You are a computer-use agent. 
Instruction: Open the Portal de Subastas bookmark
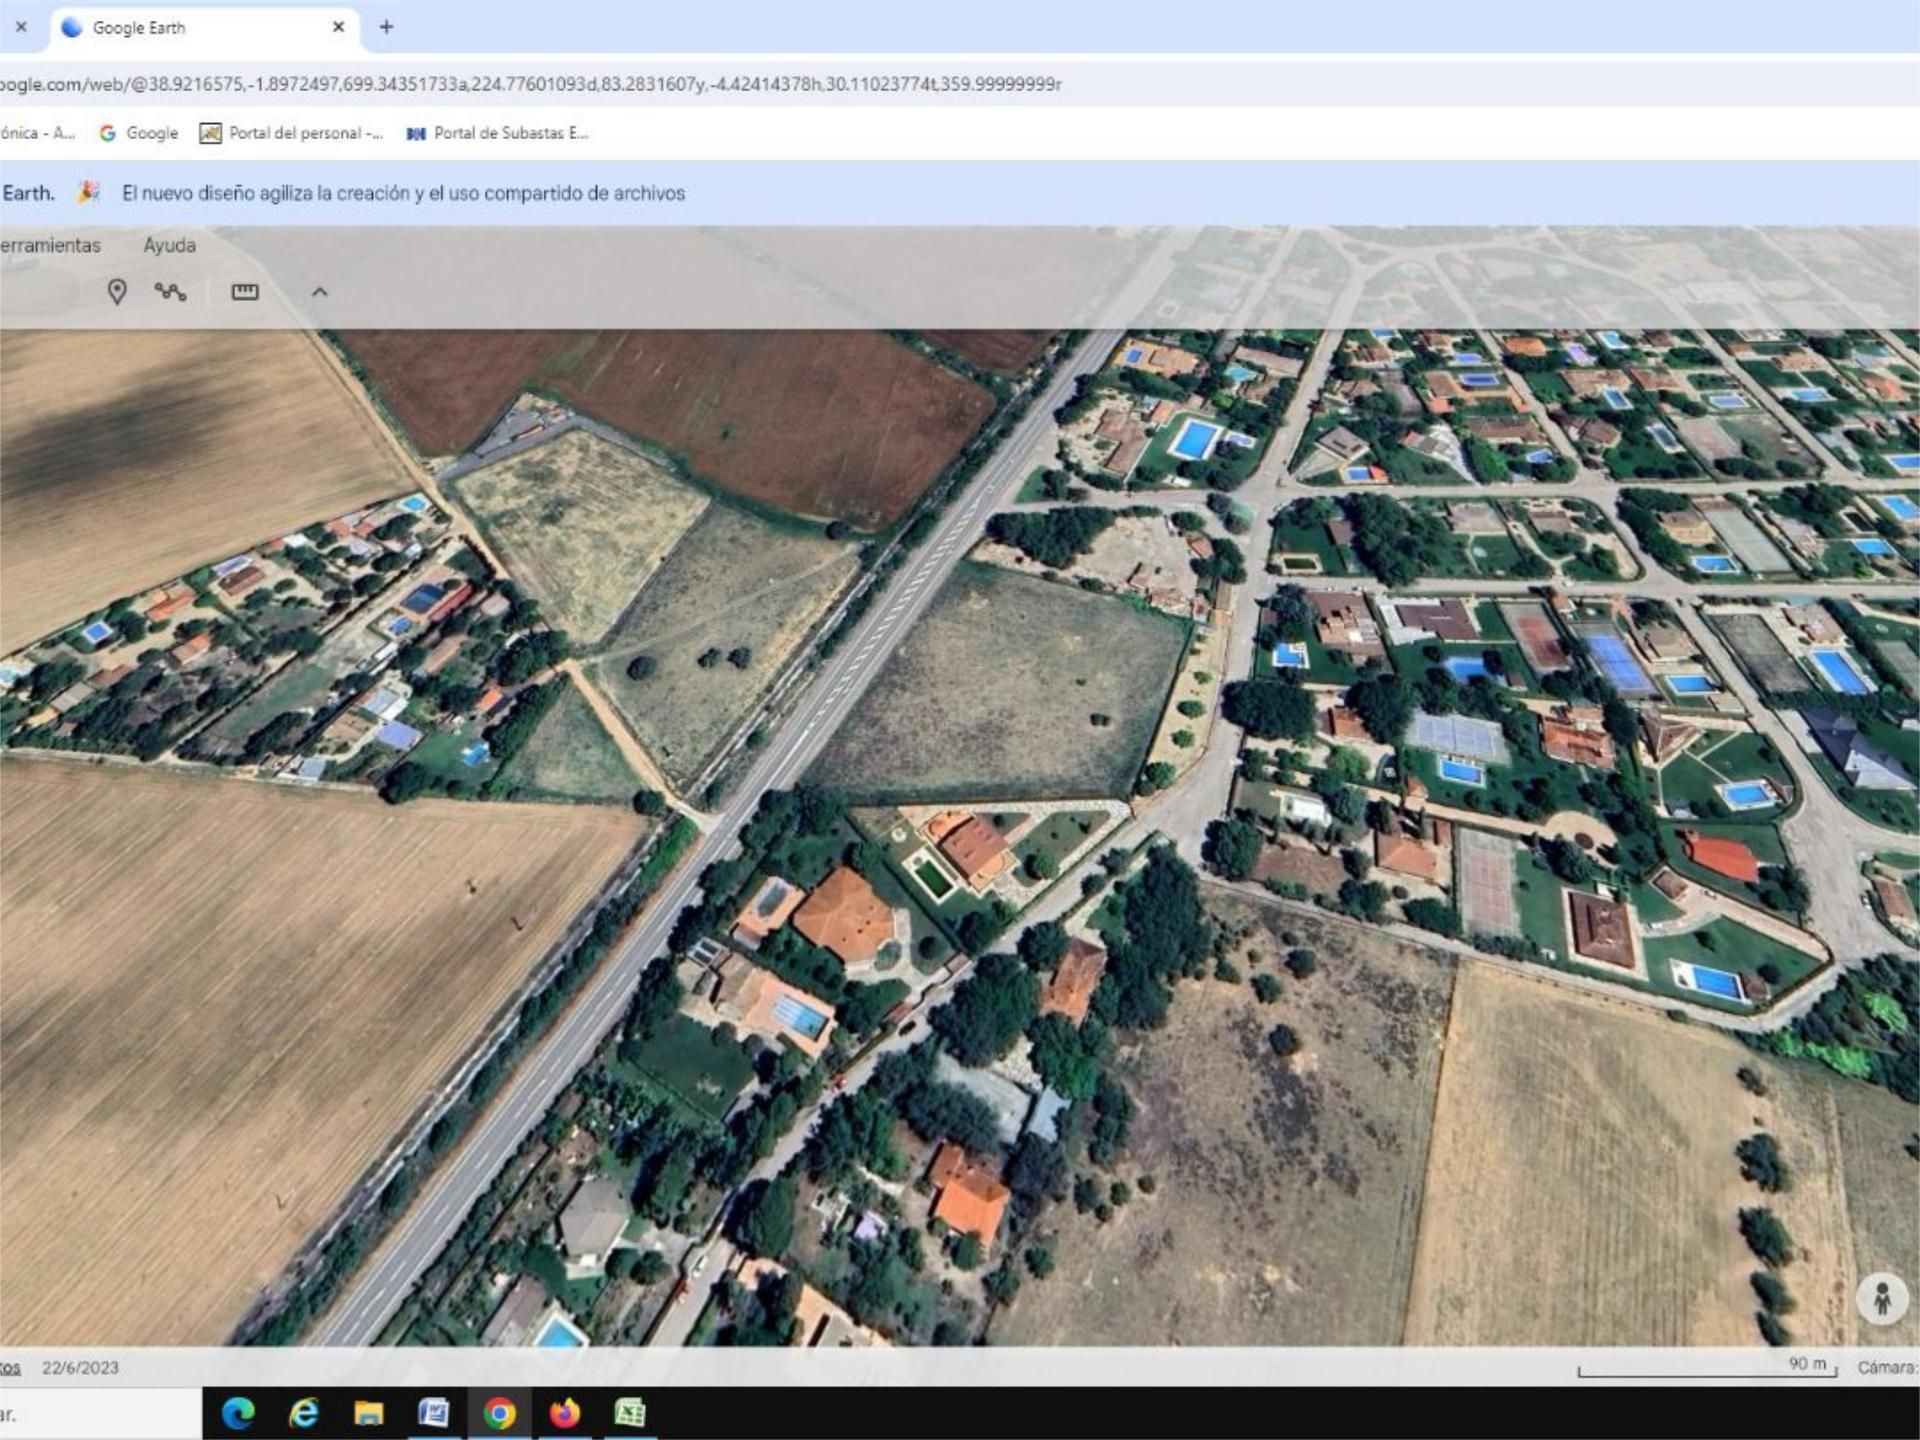pos(497,133)
